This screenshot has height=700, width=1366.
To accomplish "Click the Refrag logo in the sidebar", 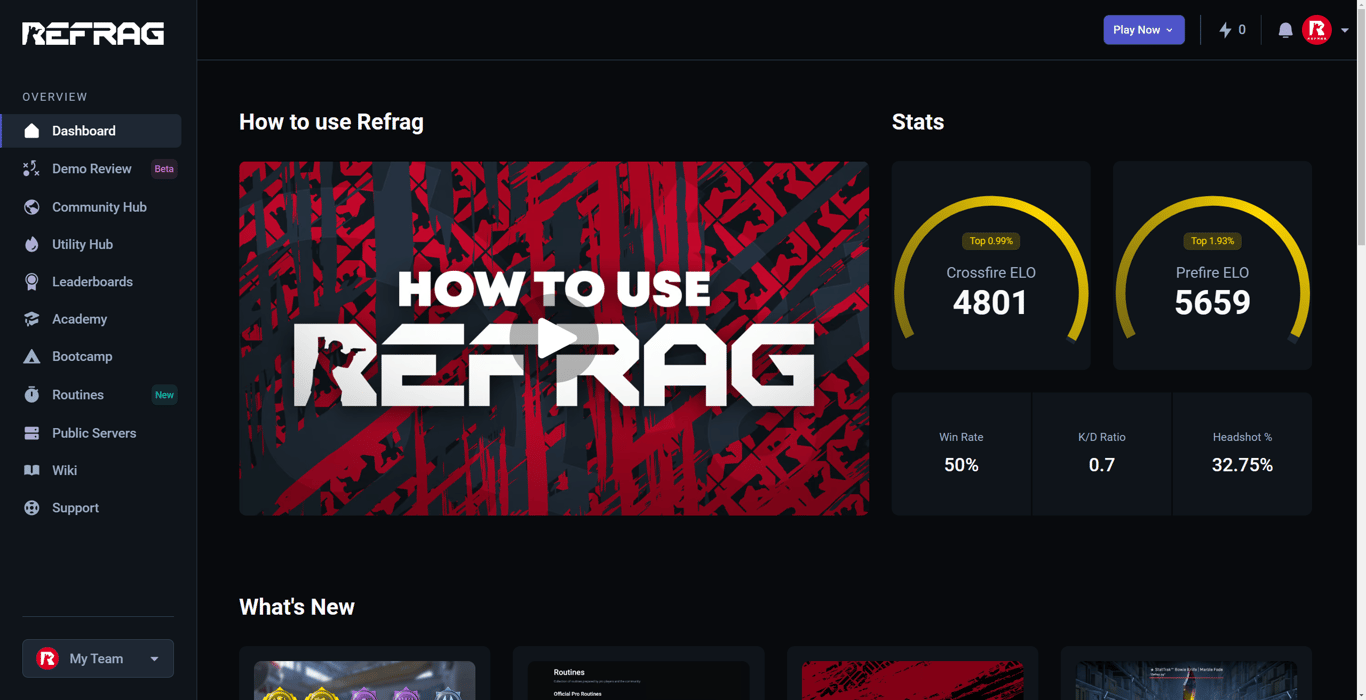I will click(x=93, y=34).
